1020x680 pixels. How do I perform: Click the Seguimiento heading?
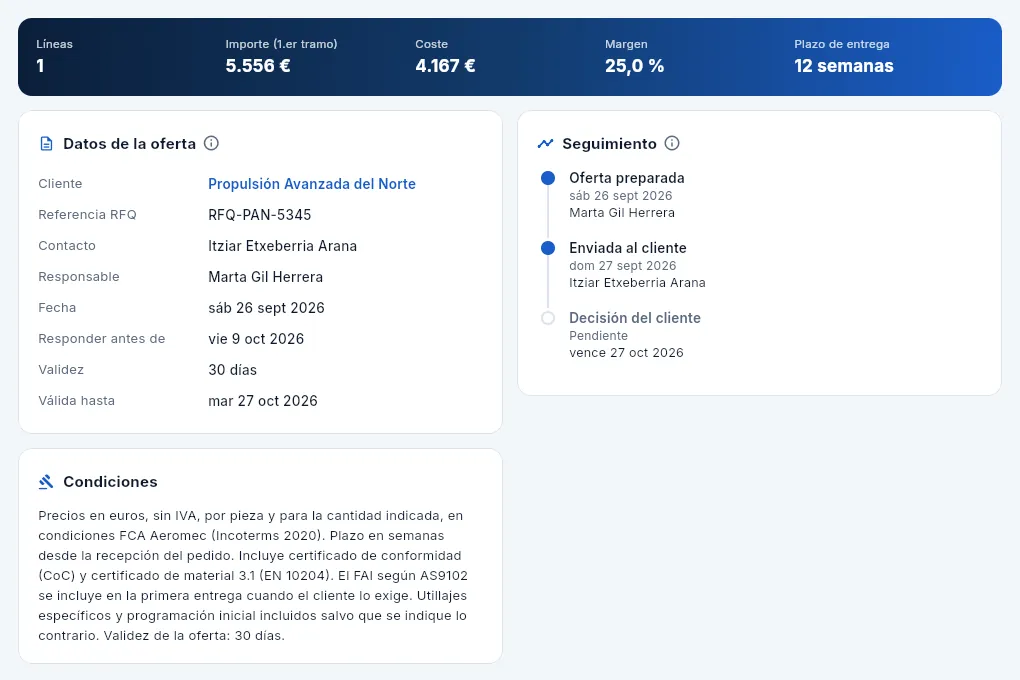pos(610,144)
